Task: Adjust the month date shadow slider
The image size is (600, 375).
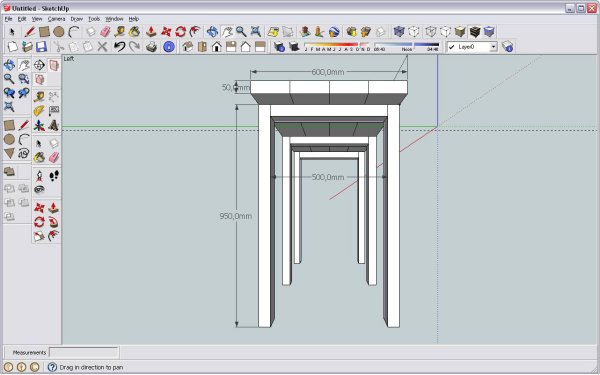Action: coord(337,47)
